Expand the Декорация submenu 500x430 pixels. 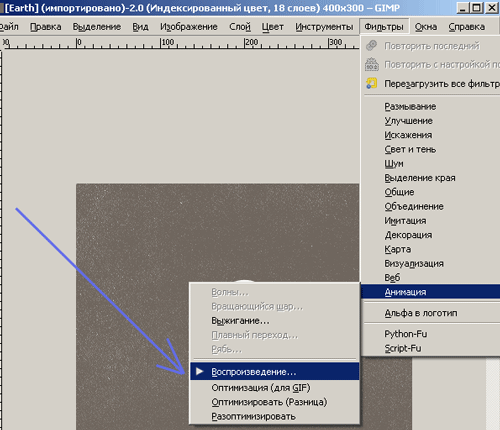pyautogui.click(x=431, y=235)
